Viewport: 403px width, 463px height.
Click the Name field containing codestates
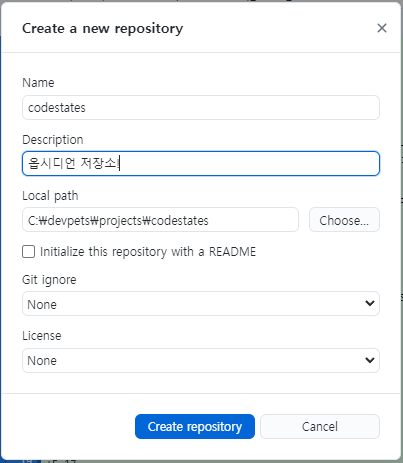click(x=201, y=108)
